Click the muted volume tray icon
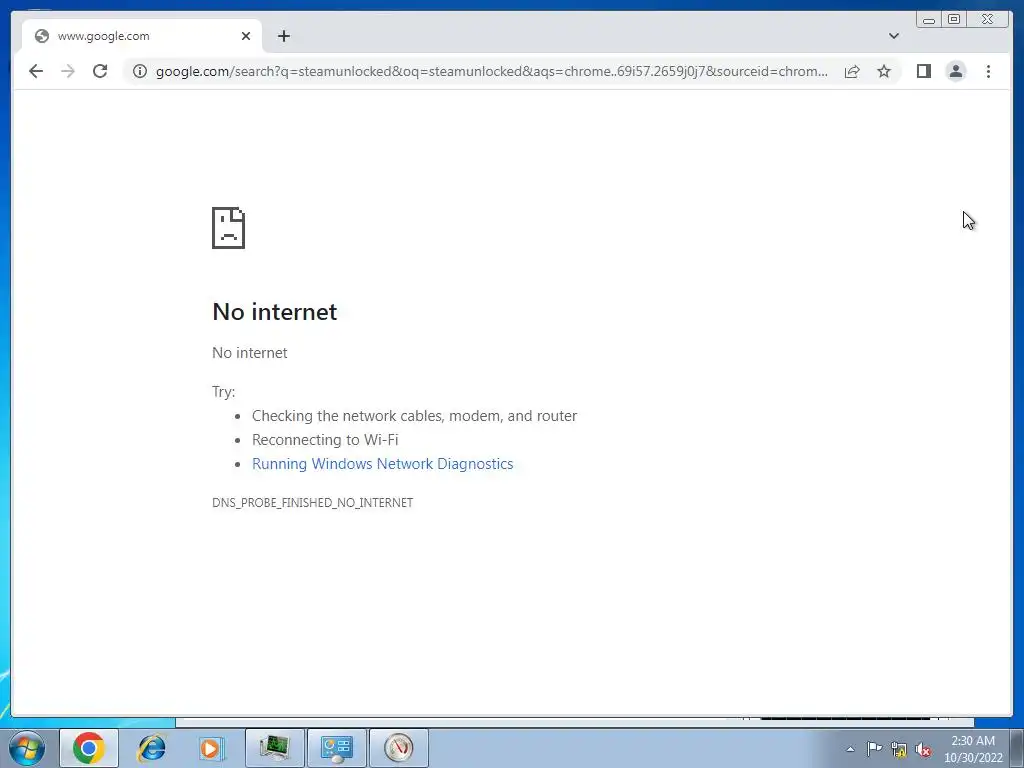The height and width of the screenshot is (768, 1024). coord(923,750)
